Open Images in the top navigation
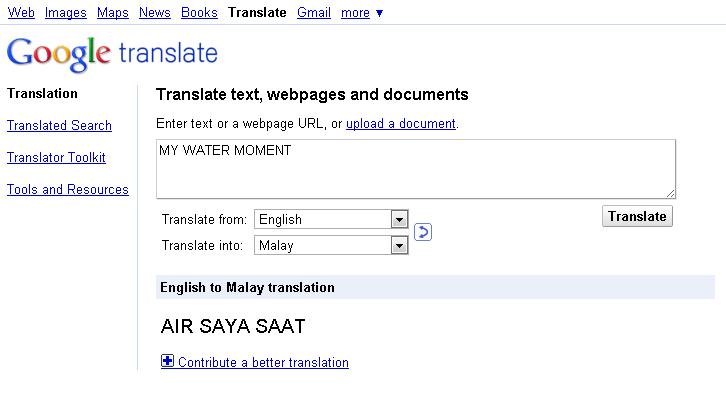 (66, 13)
